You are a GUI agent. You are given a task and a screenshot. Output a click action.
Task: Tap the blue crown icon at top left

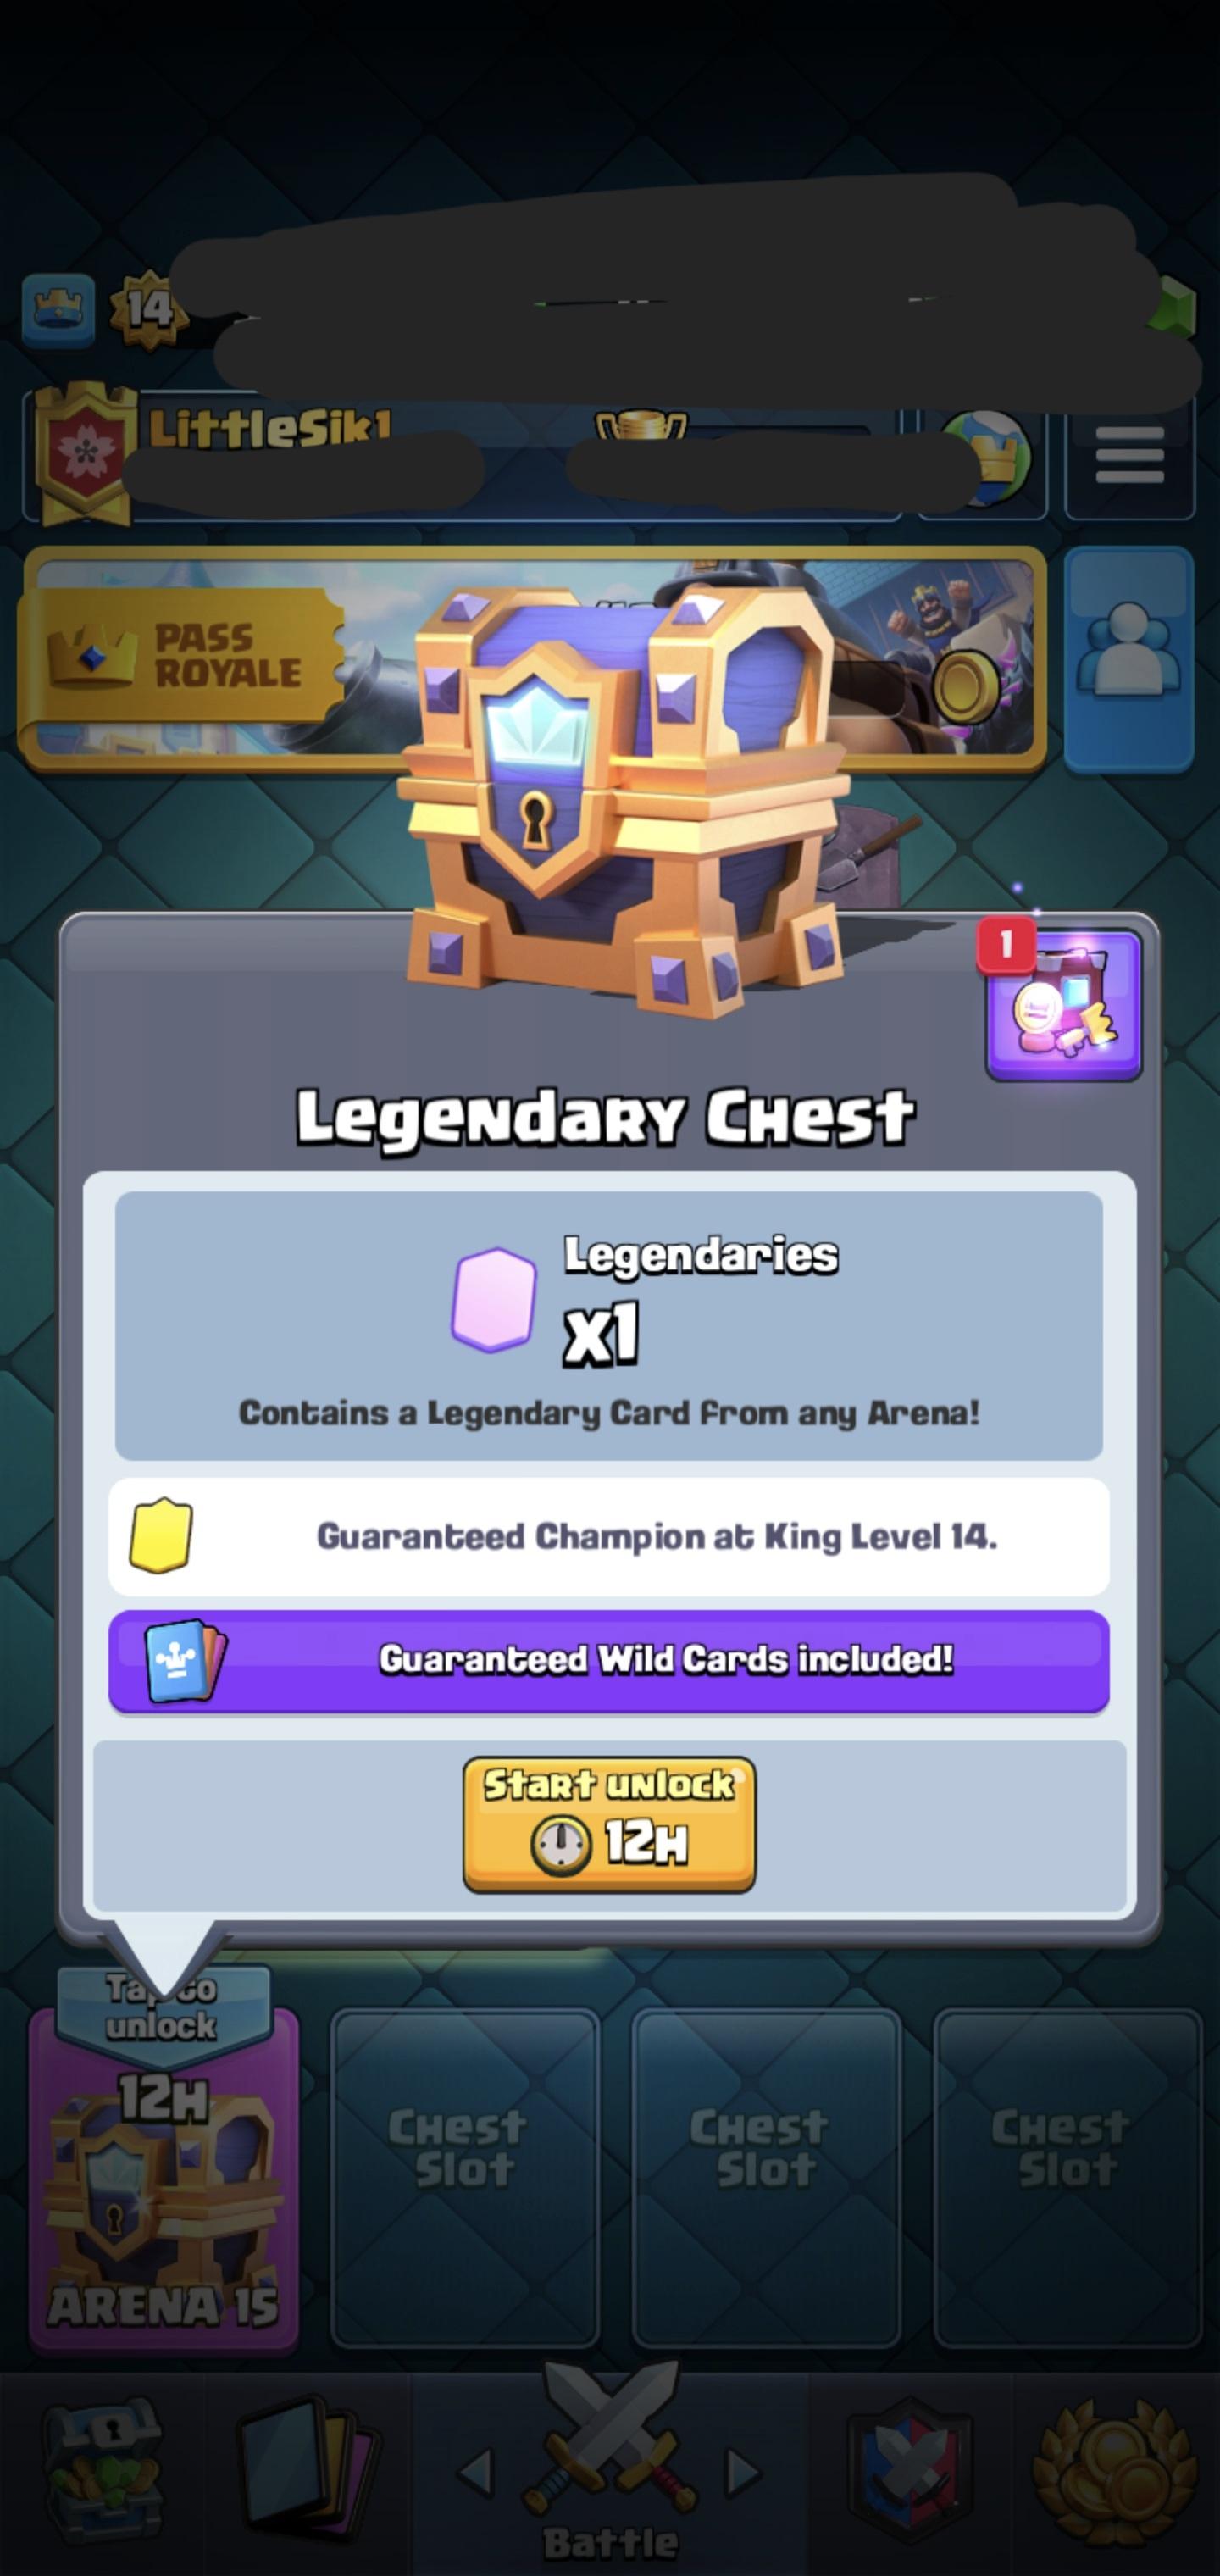coord(59,310)
